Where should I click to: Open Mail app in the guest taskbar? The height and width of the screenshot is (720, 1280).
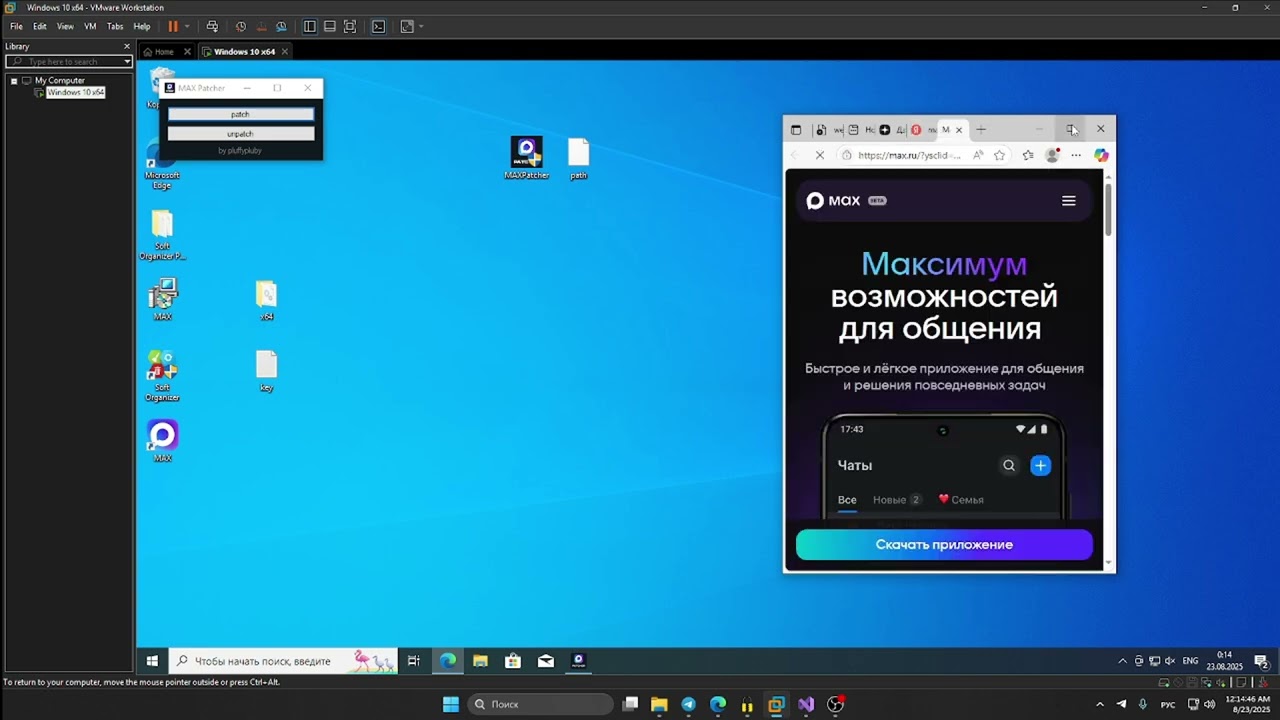tap(546, 661)
